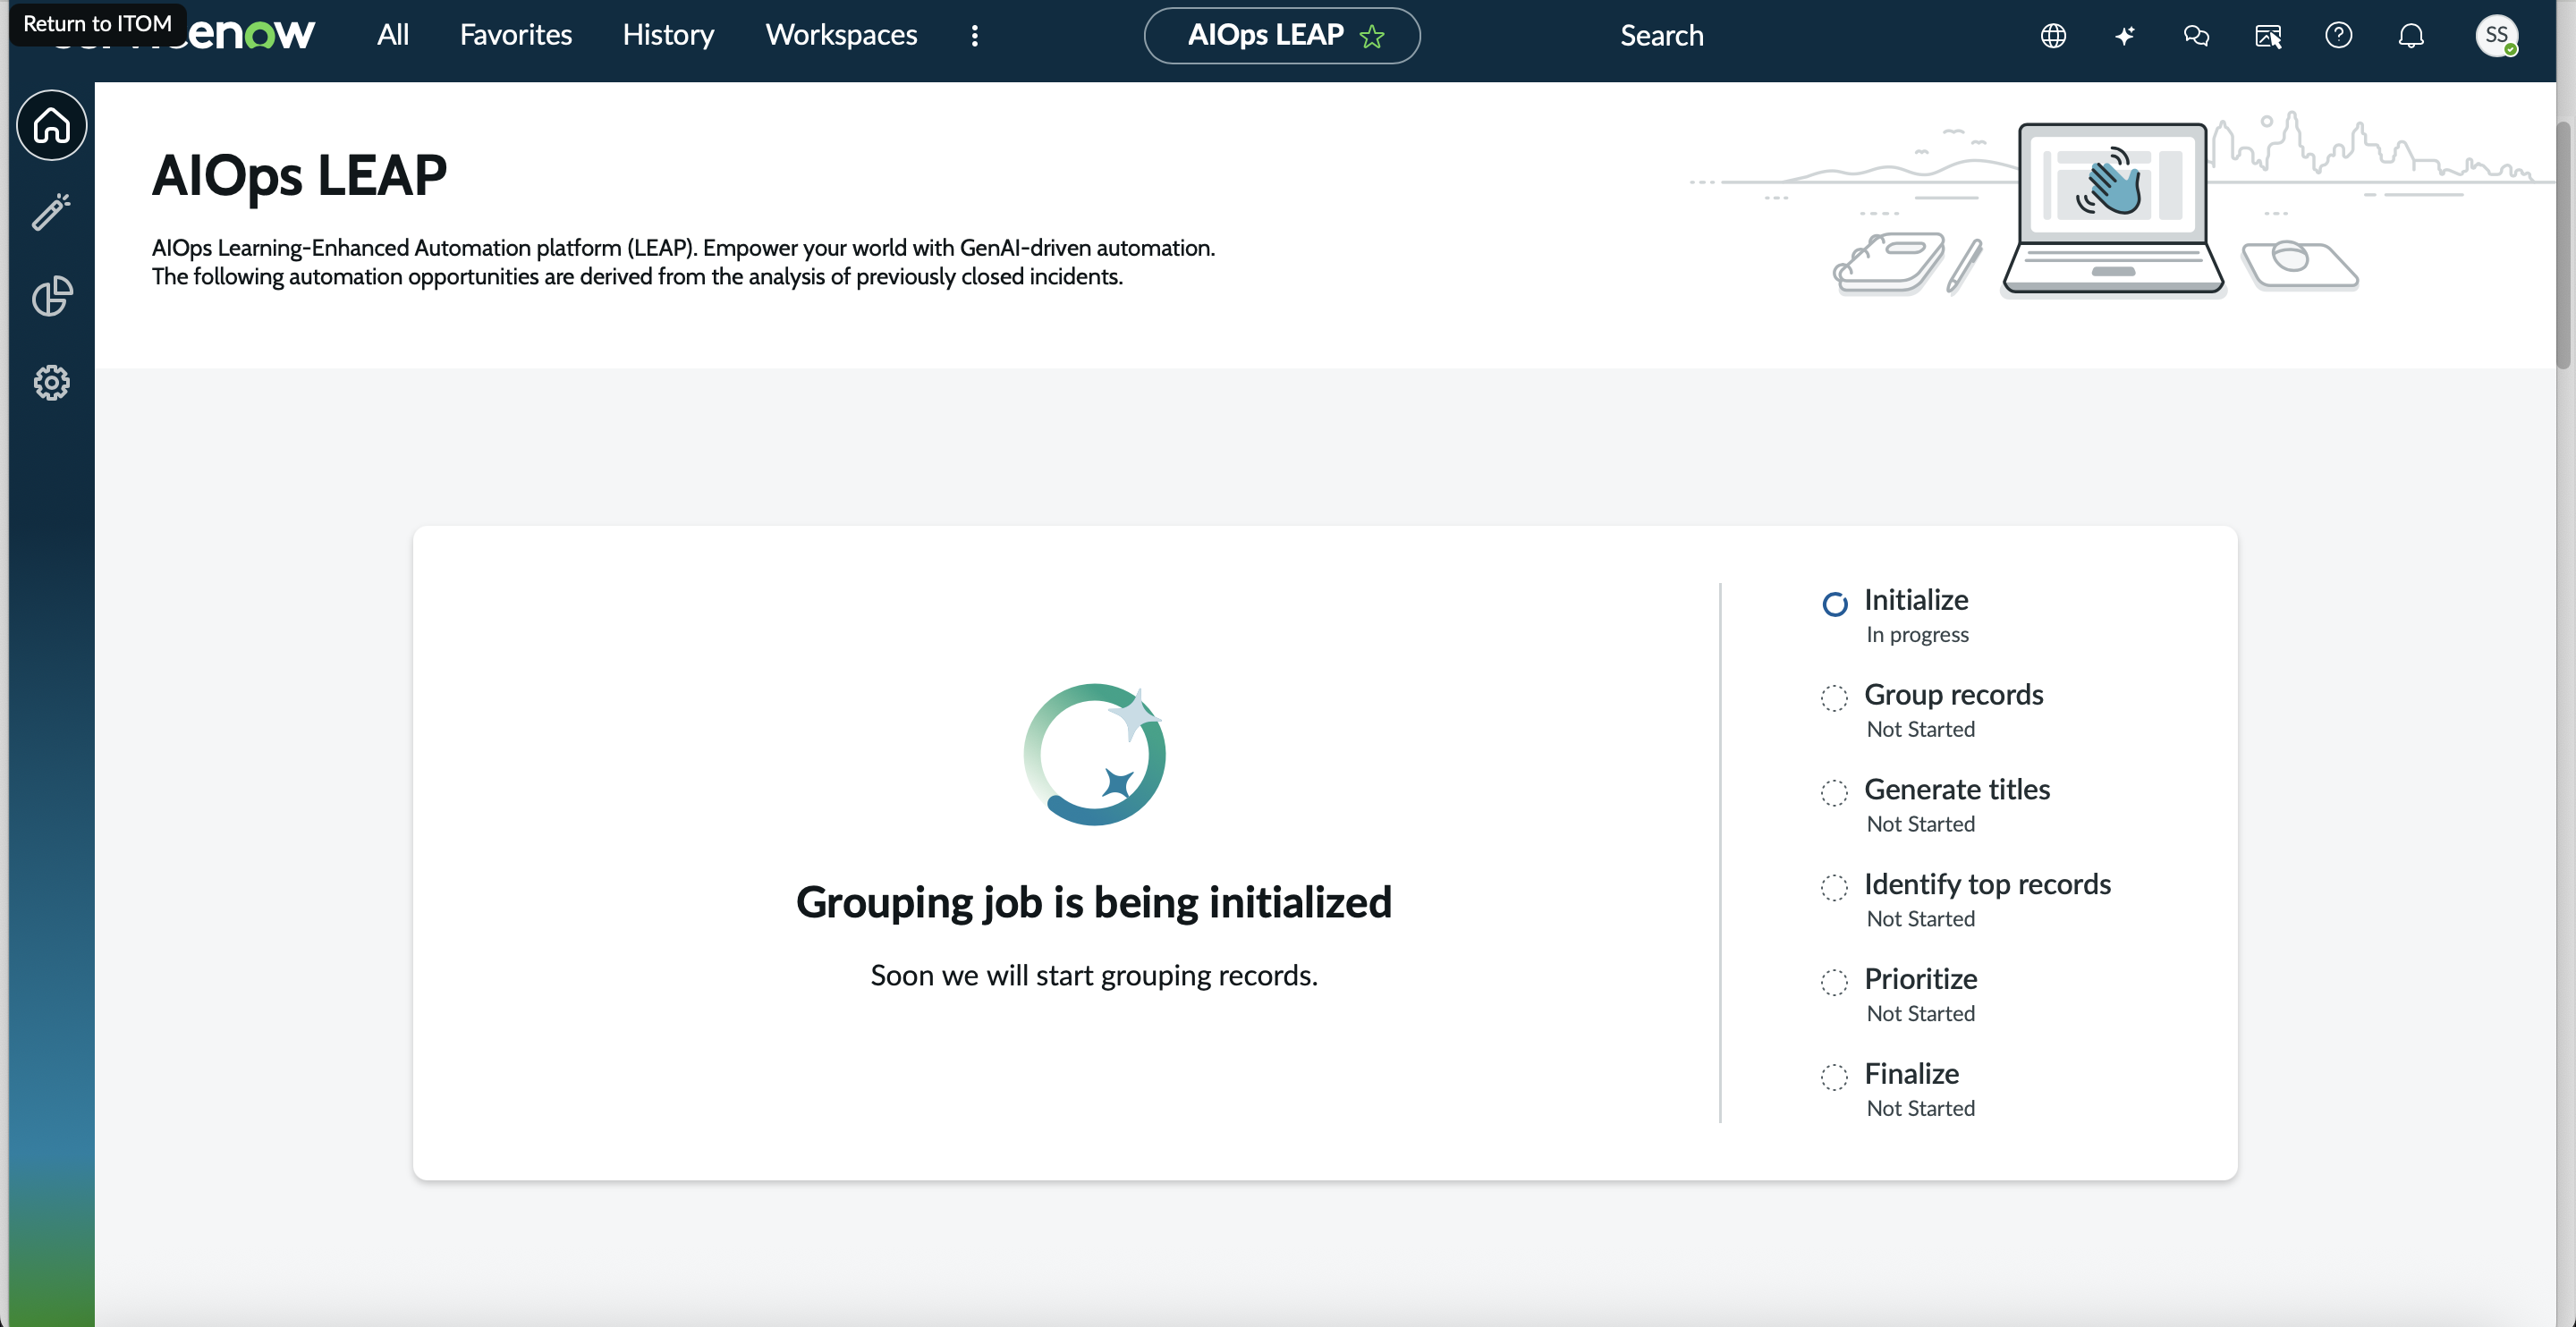The image size is (2576, 1327).
Task: Open the pie chart analytics icon
Action: coord(52,296)
